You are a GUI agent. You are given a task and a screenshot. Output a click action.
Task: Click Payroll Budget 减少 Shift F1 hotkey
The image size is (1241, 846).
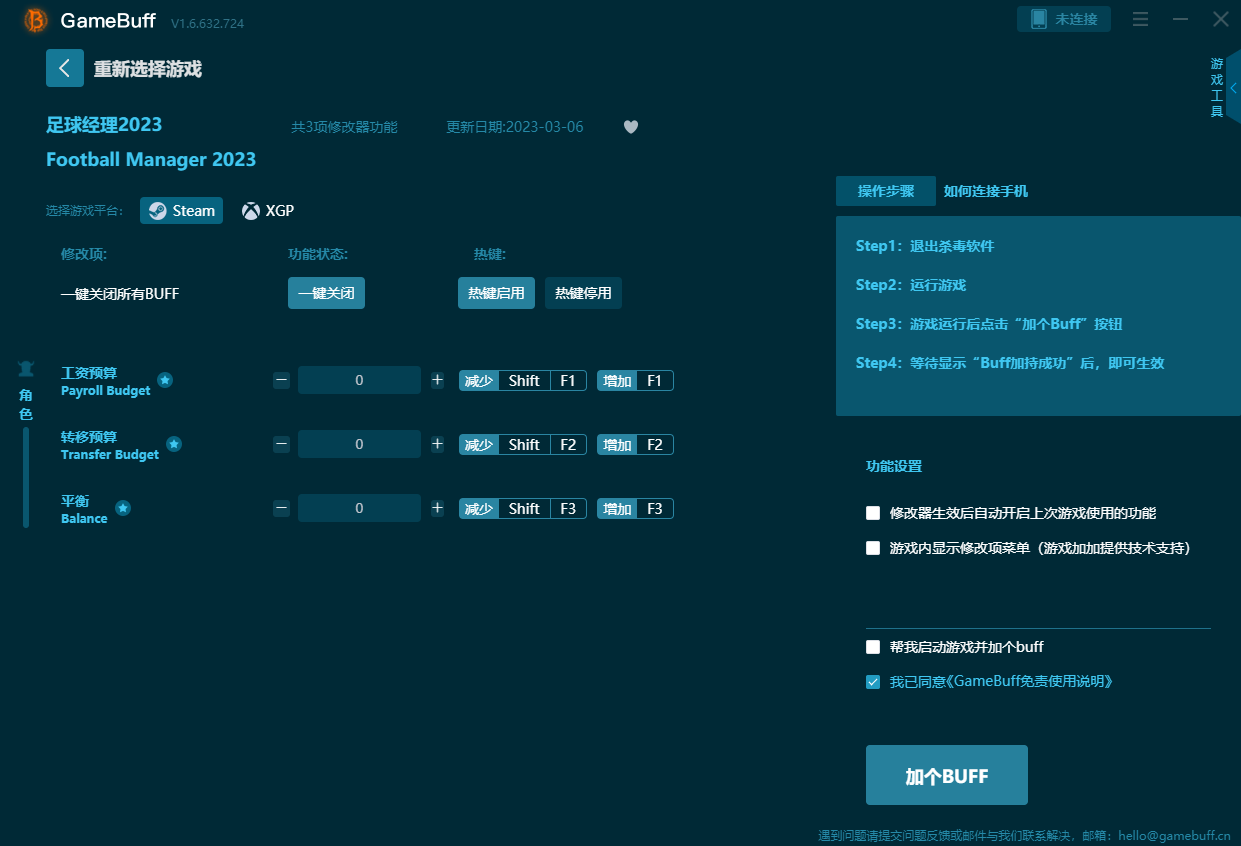pyautogui.click(x=523, y=380)
